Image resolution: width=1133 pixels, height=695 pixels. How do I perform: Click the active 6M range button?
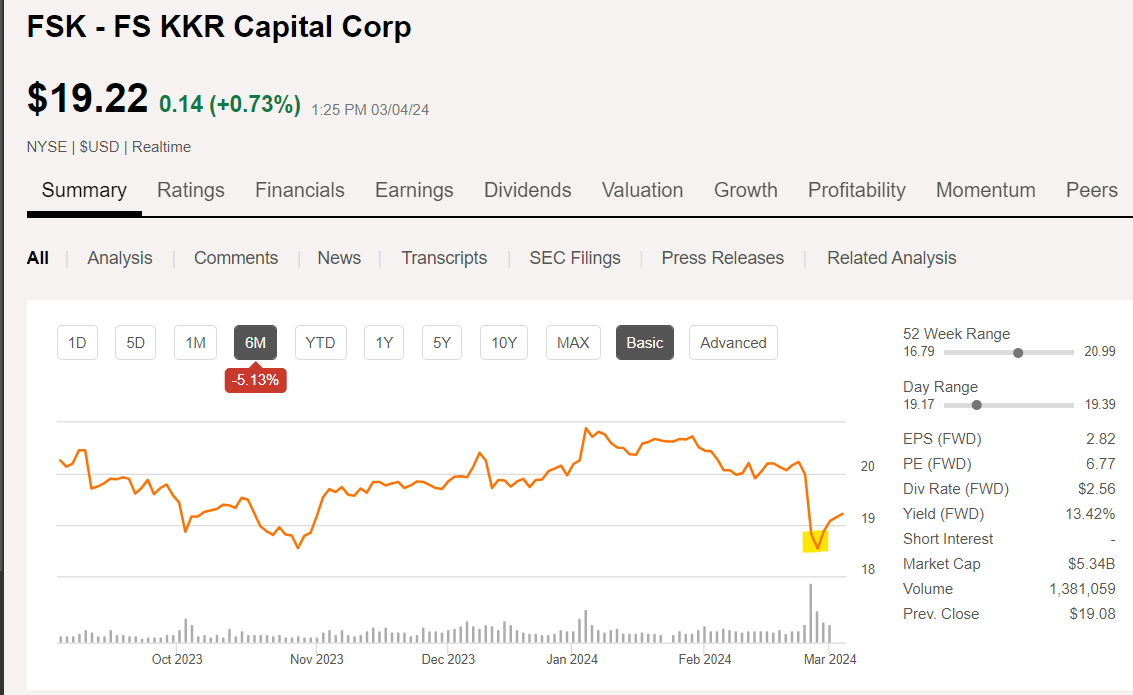tap(255, 343)
